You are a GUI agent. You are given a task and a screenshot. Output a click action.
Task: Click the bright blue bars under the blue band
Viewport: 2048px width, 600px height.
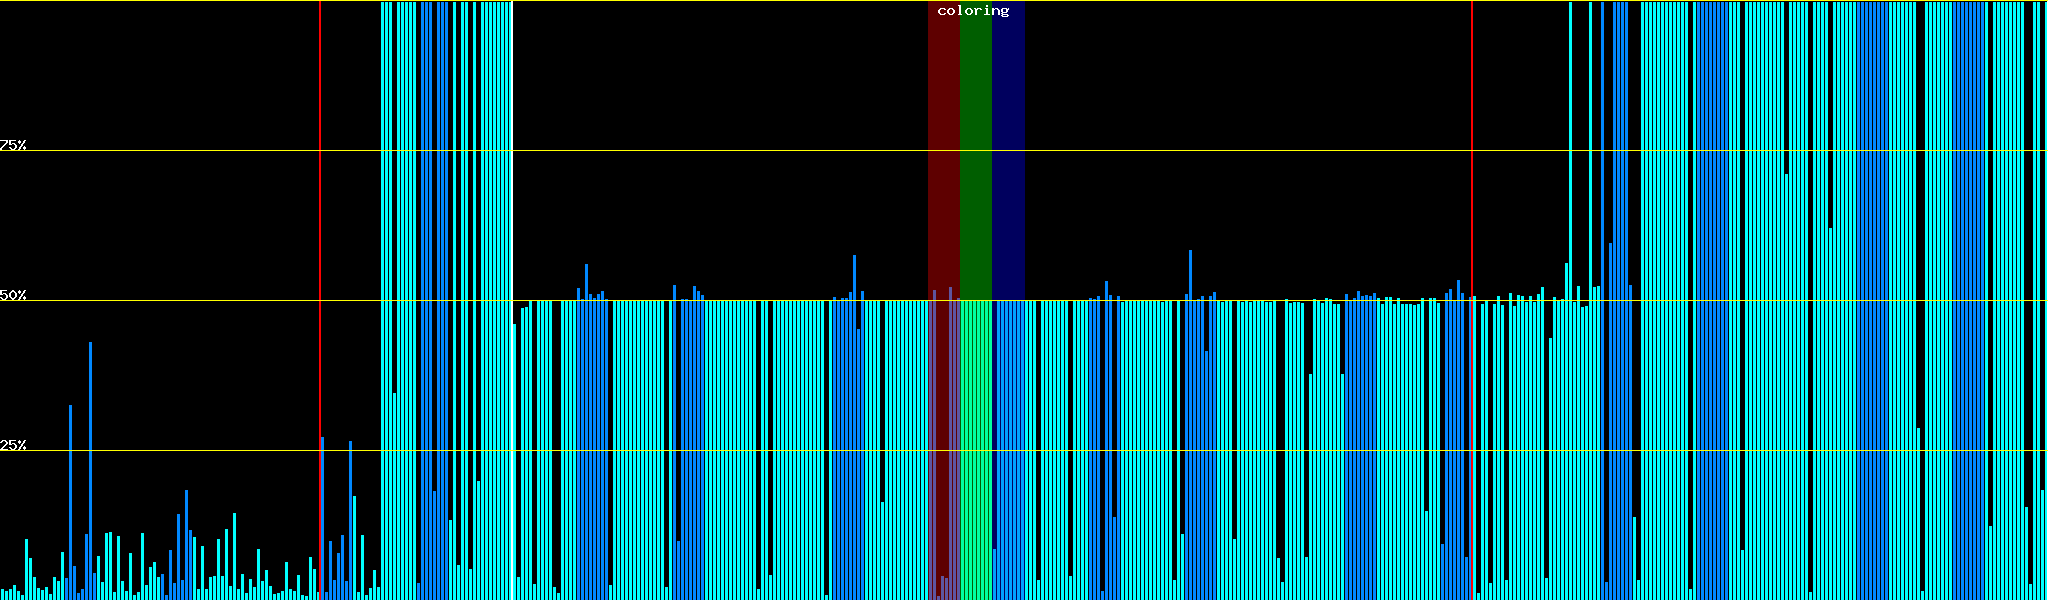click(x=1008, y=450)
